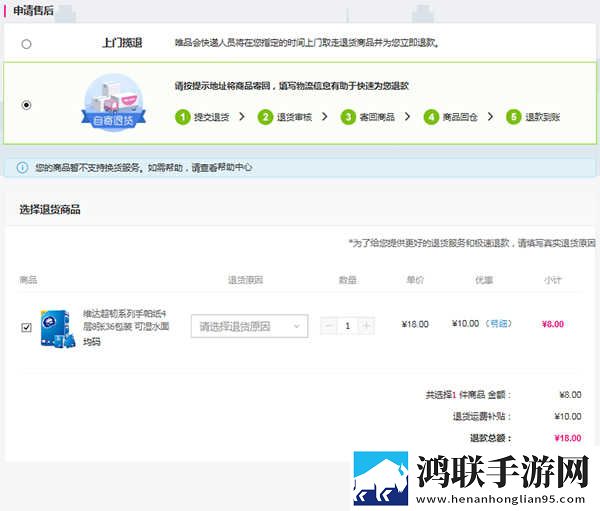Click the 退货原因 column header
This screenshot has height=511, width=600.
pyautogui.click(x=246, y=280)
